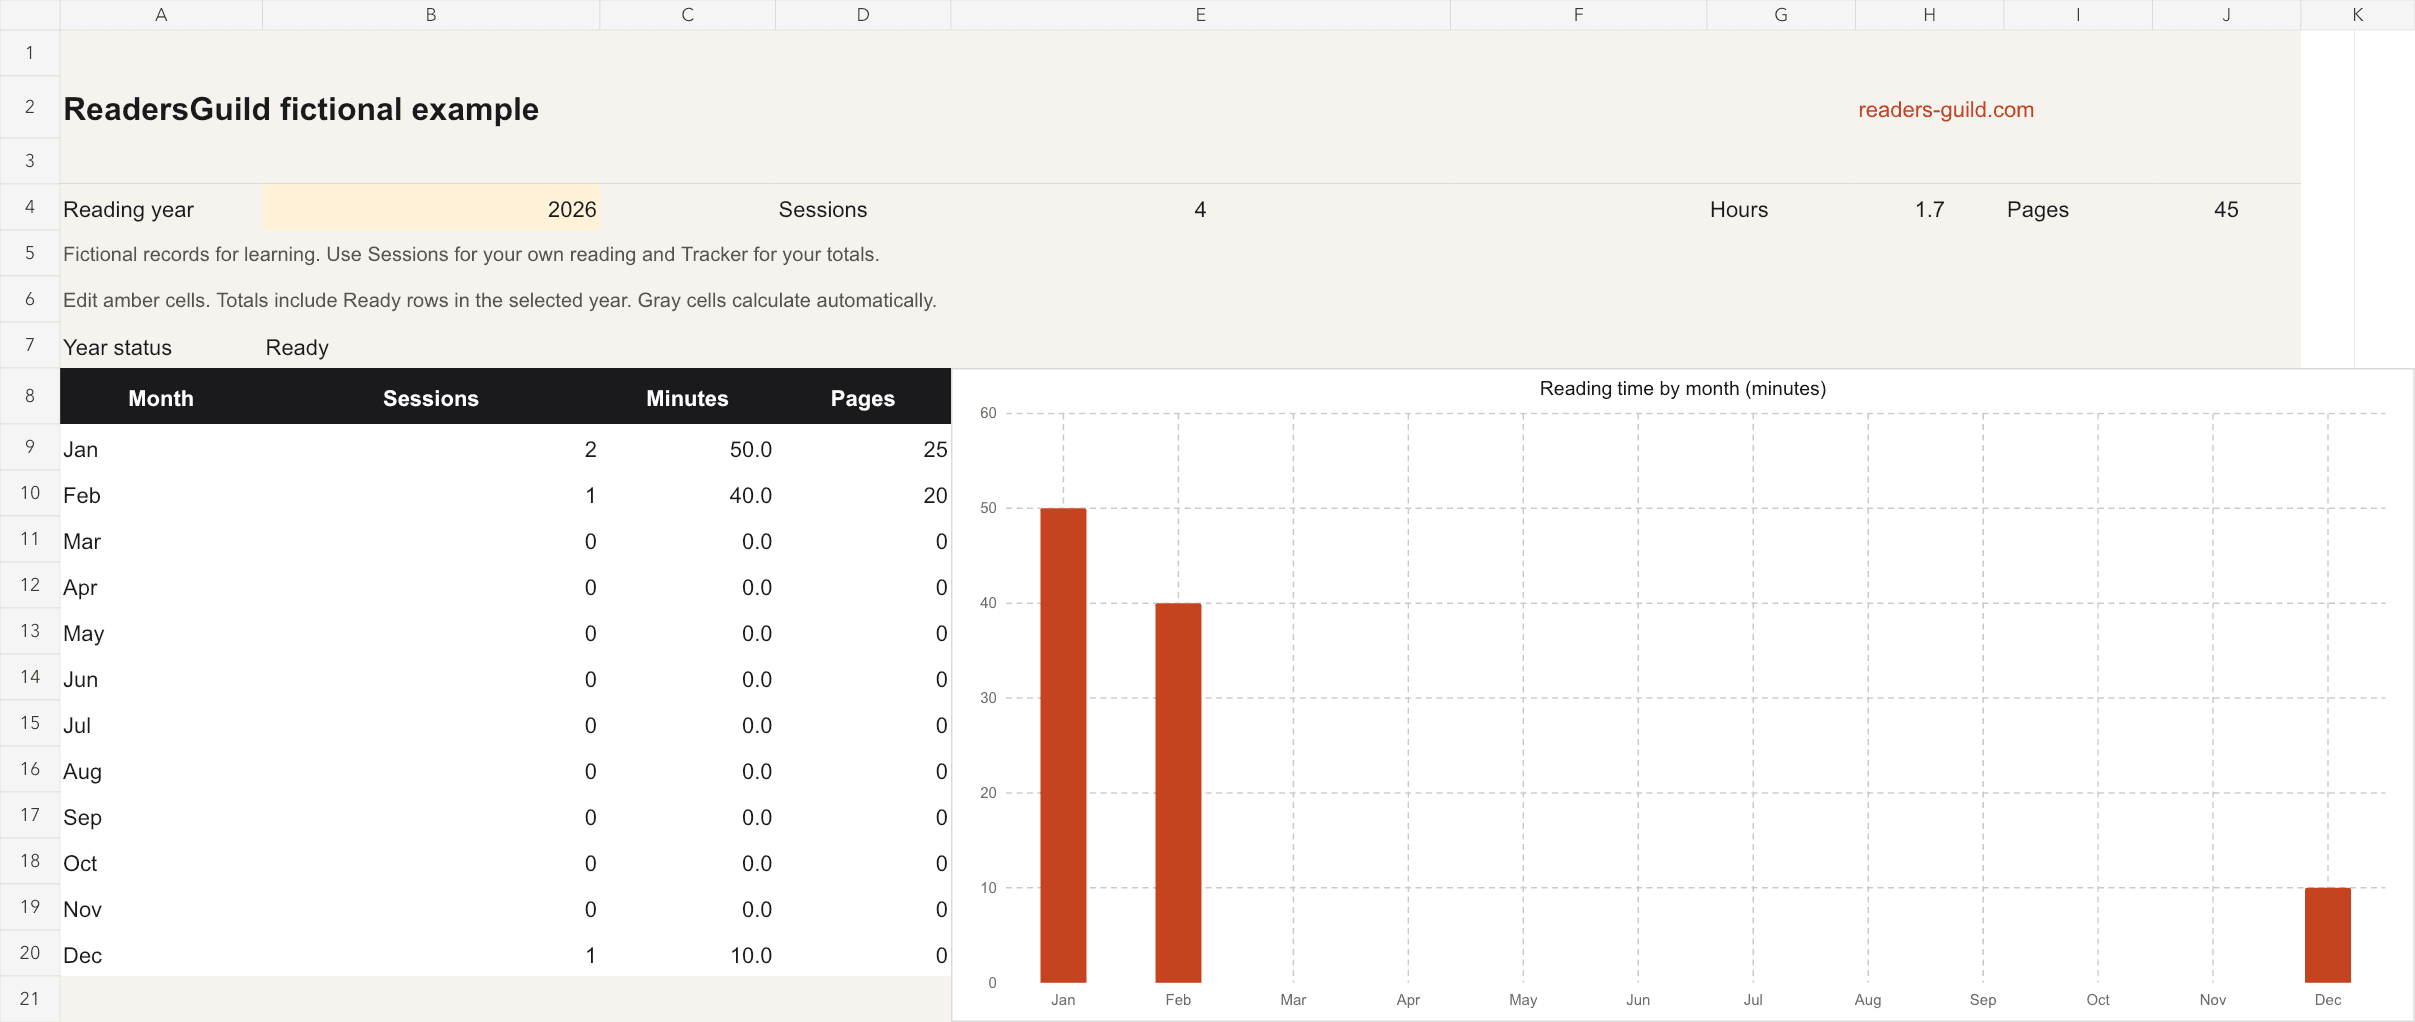2415x1022 pixels.
Task: Select row 9 header
Action: [30, 447]
